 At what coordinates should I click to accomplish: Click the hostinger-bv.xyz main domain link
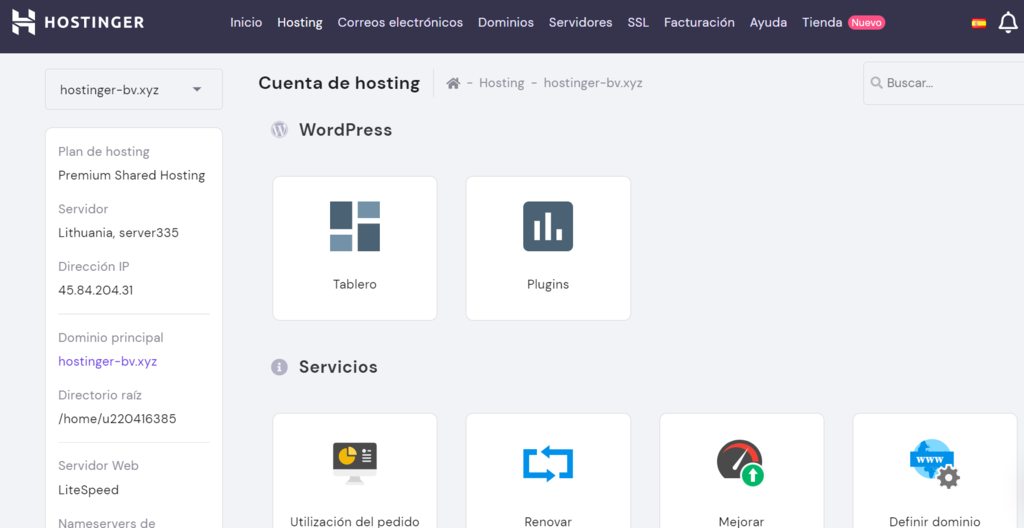108,361
